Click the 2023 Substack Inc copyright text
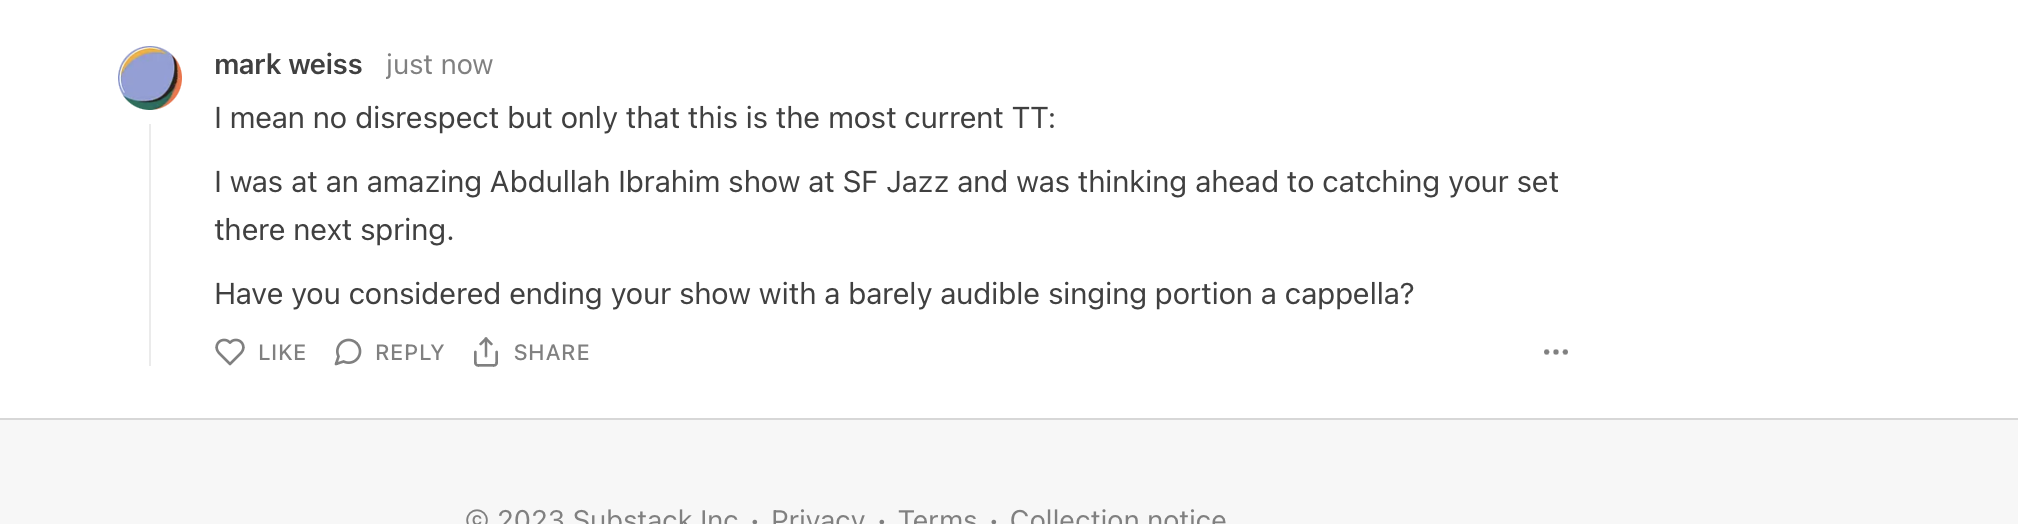 (x=601, y=516)
